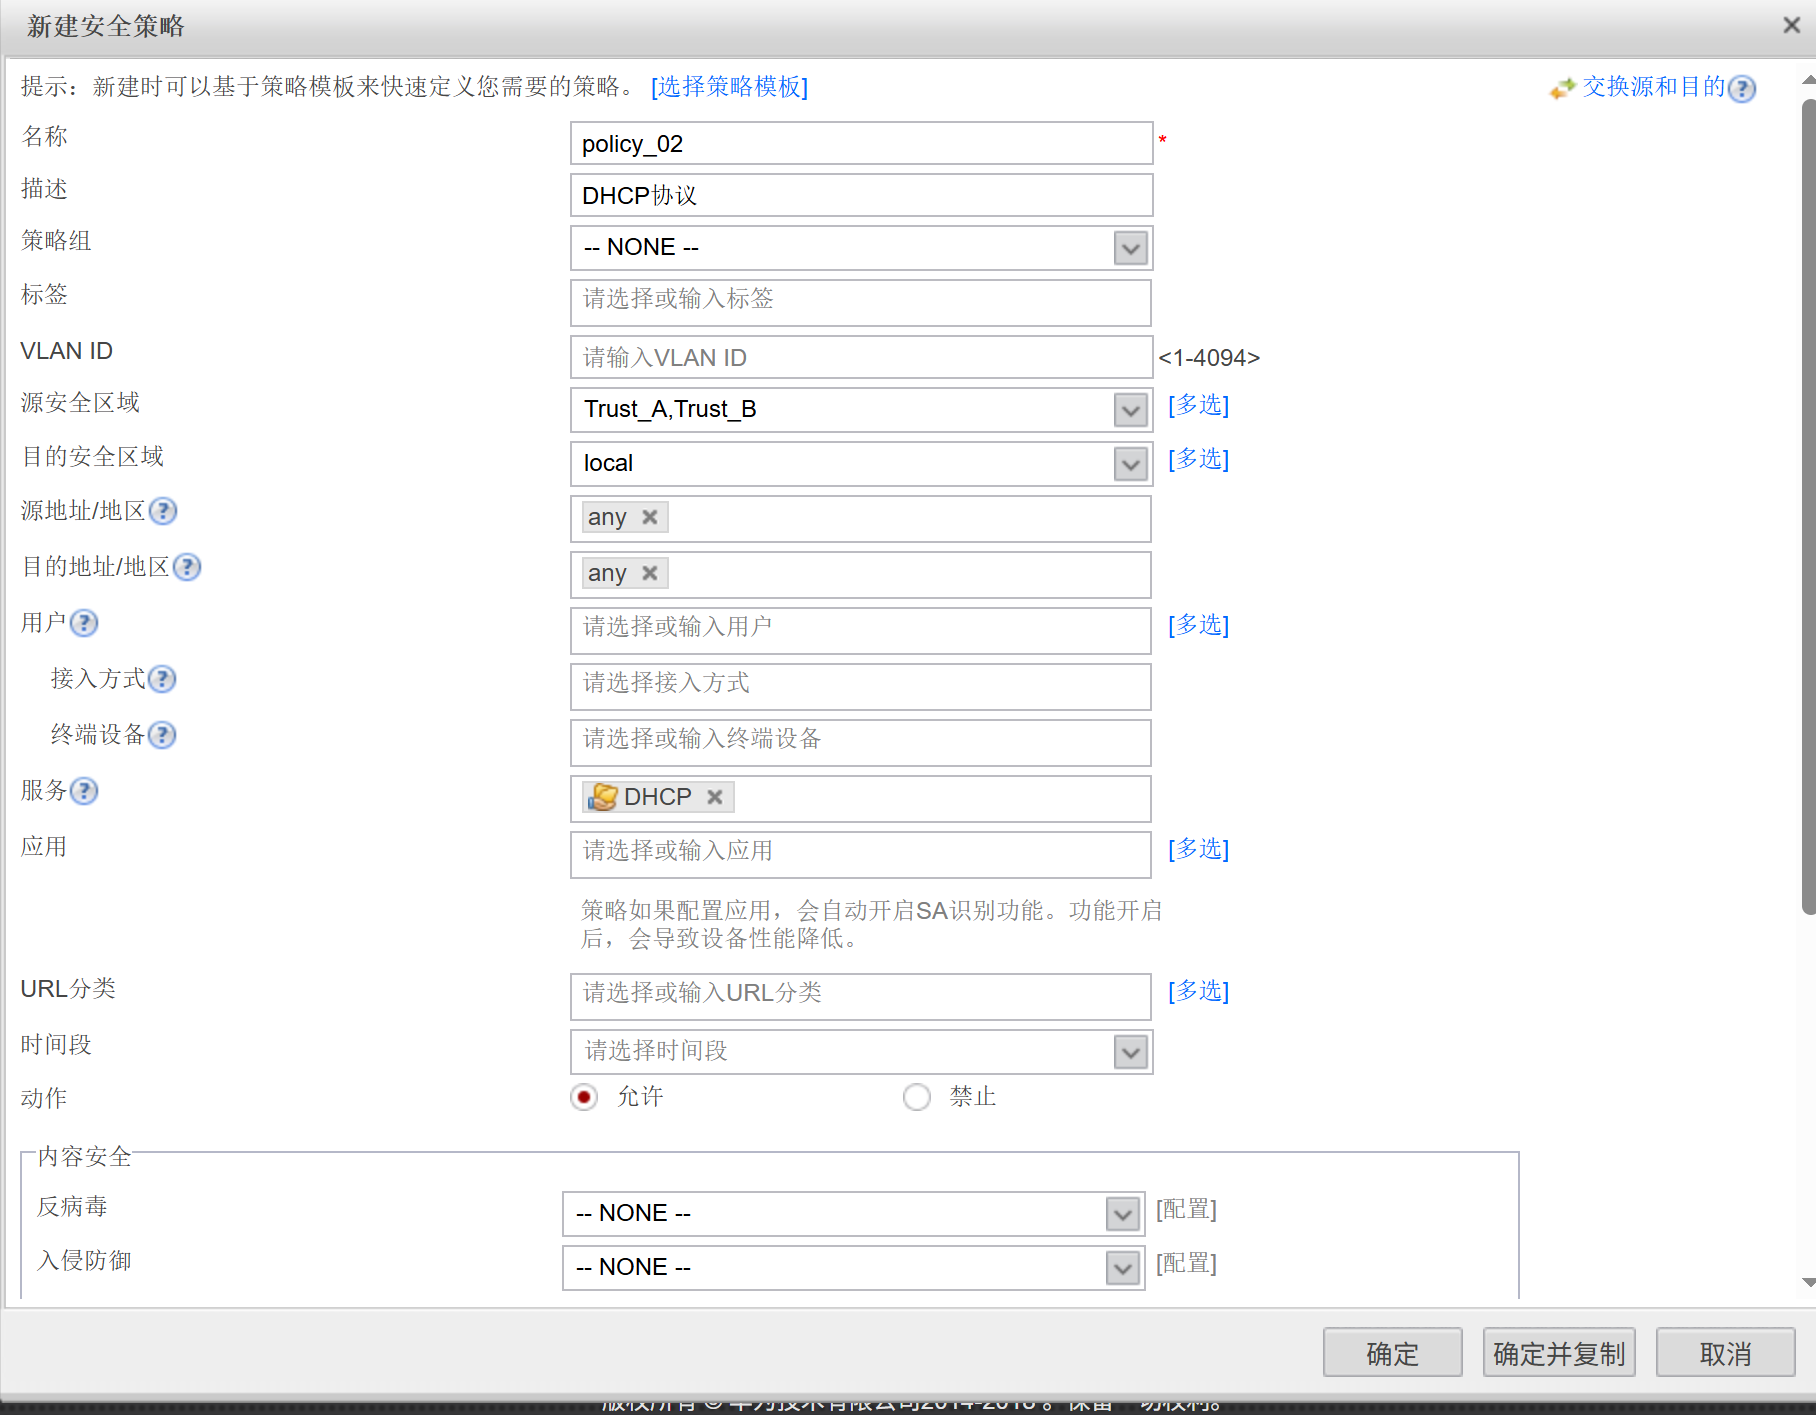Viewport: 1816px width, 1415px height.
Task: Click the 用户 input field
Action: (x=861, y=631)
